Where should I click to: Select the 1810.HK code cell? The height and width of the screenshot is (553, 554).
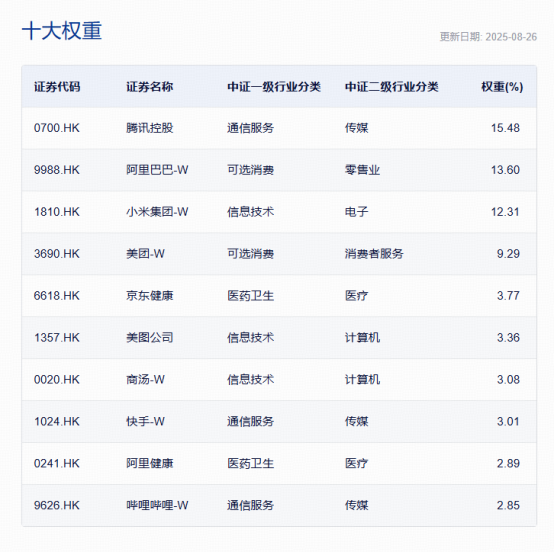tap(57, 212)
